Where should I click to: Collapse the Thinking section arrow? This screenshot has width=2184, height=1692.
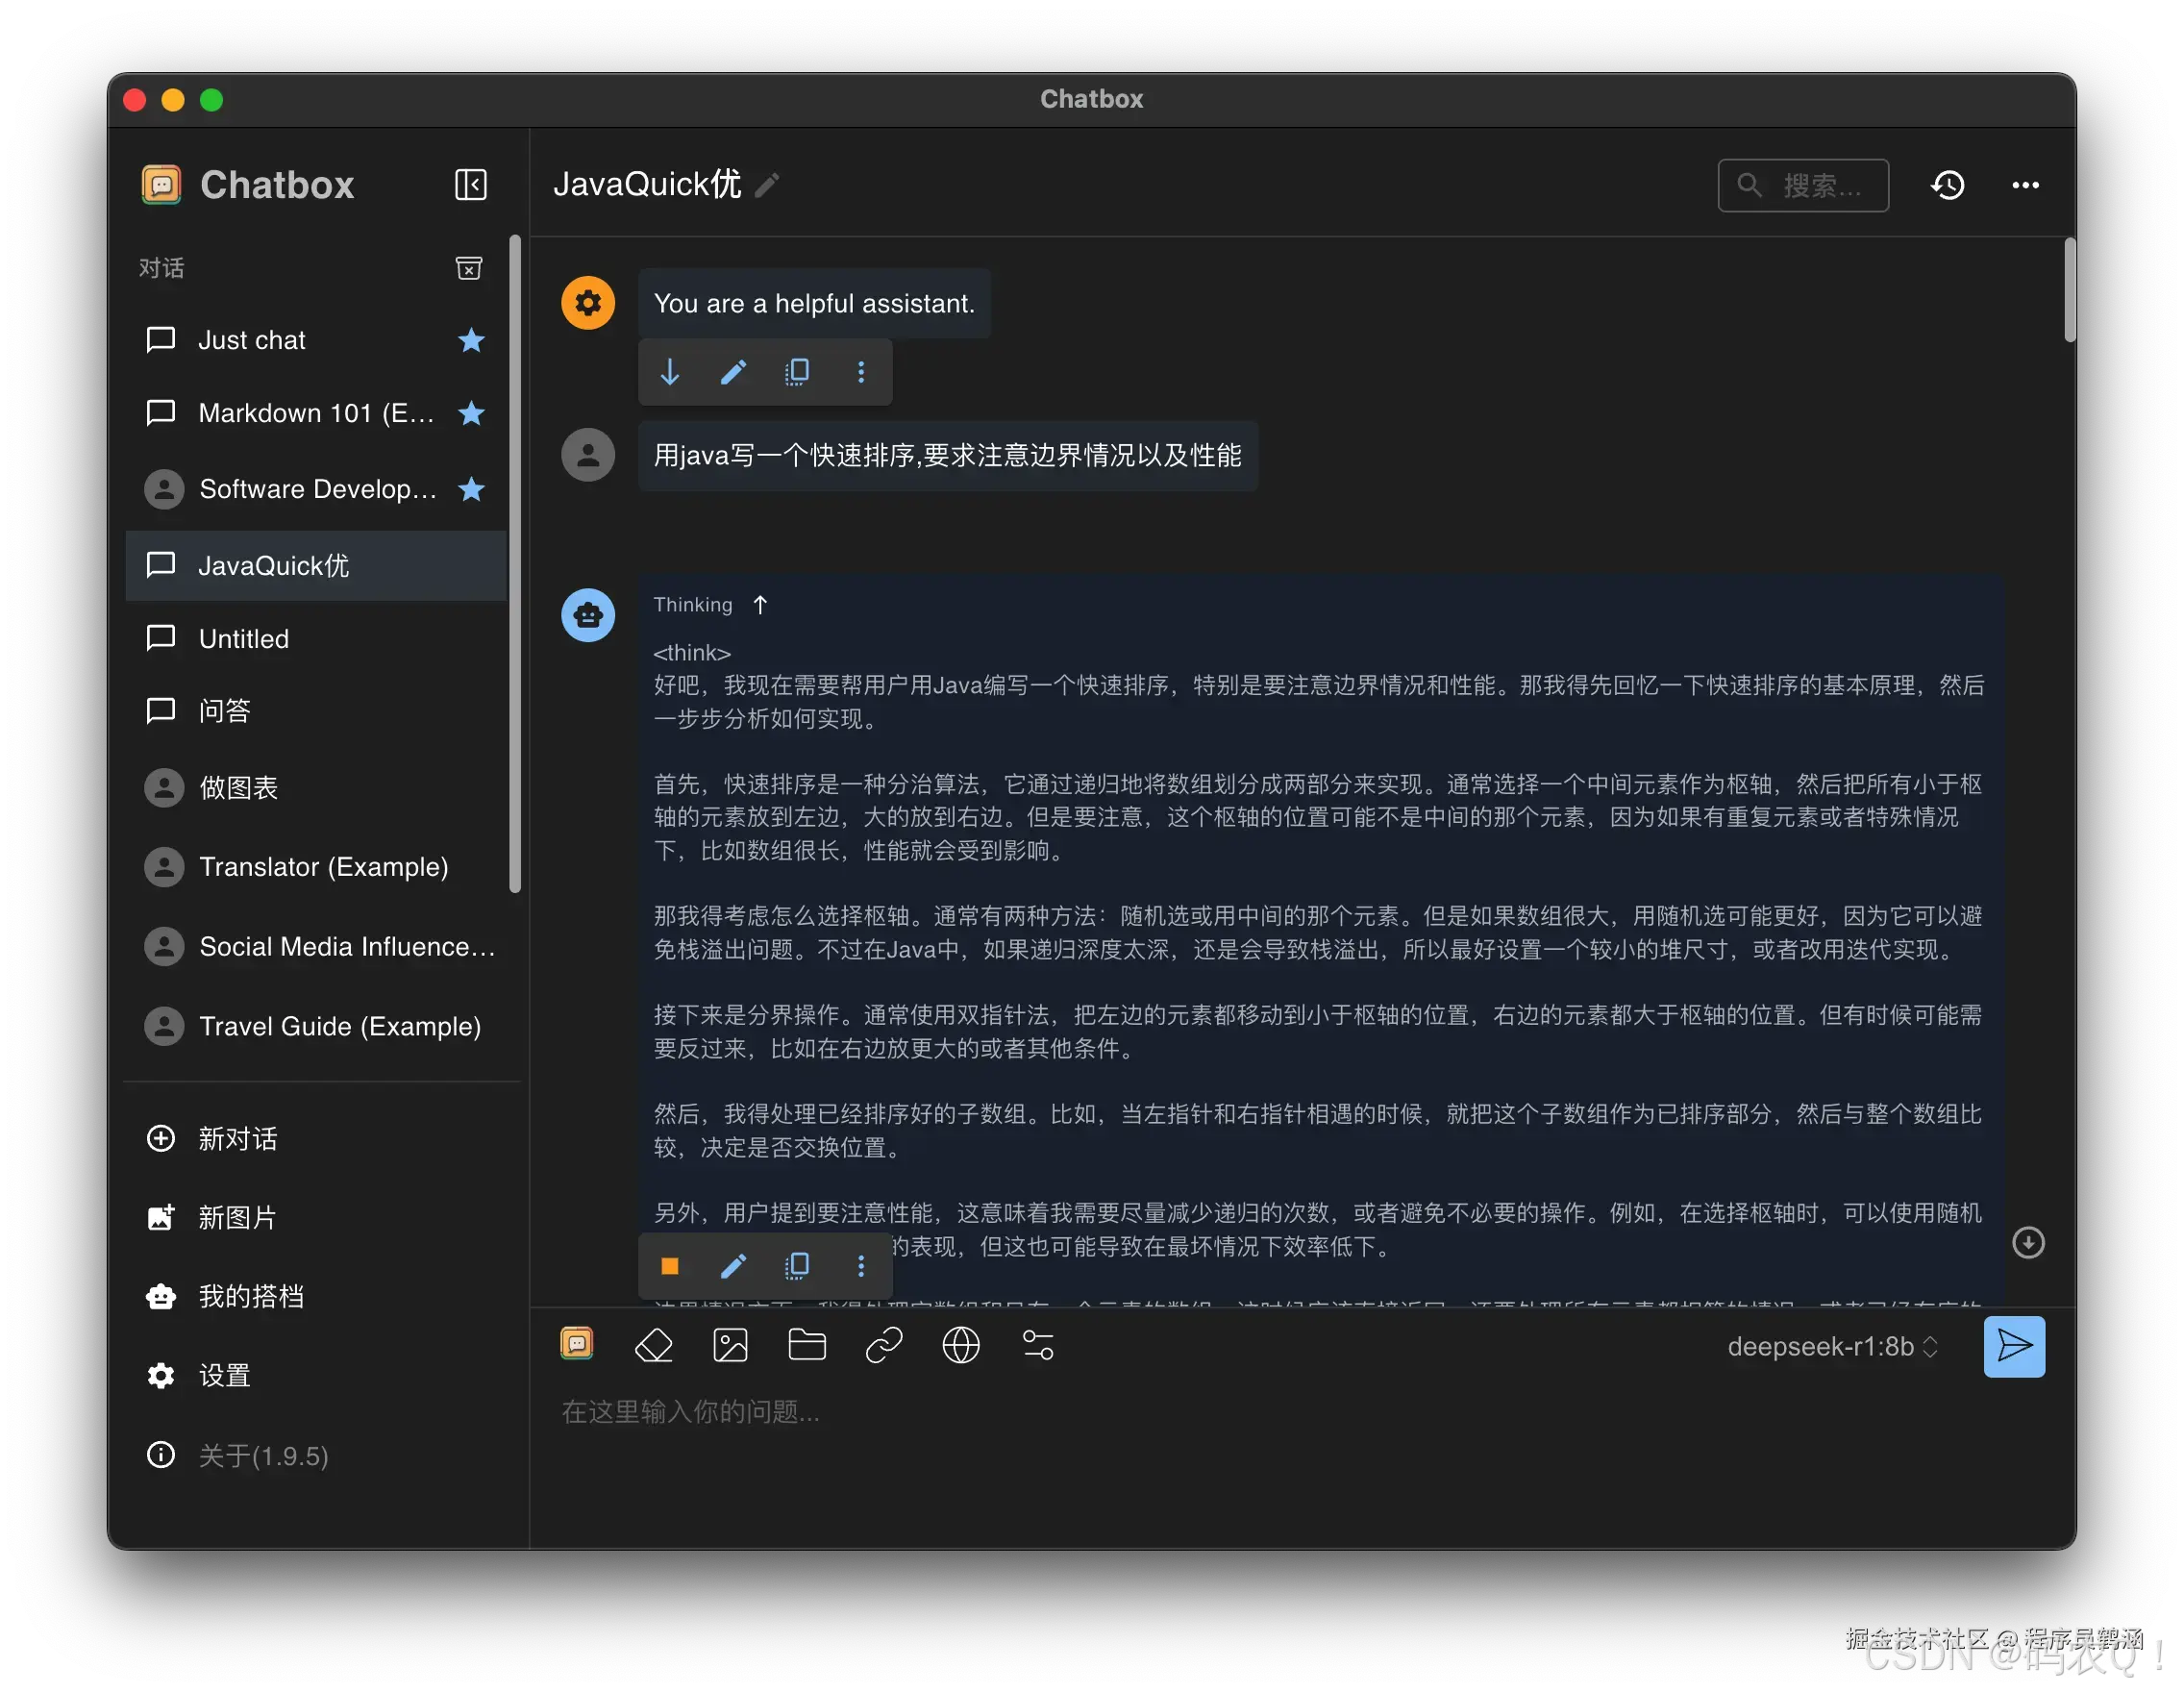tap(760, 605)
